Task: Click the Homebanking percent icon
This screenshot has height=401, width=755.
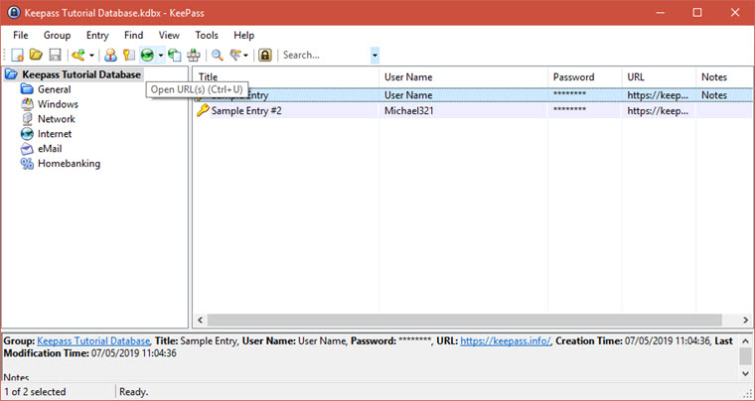Action: [27, 164]
